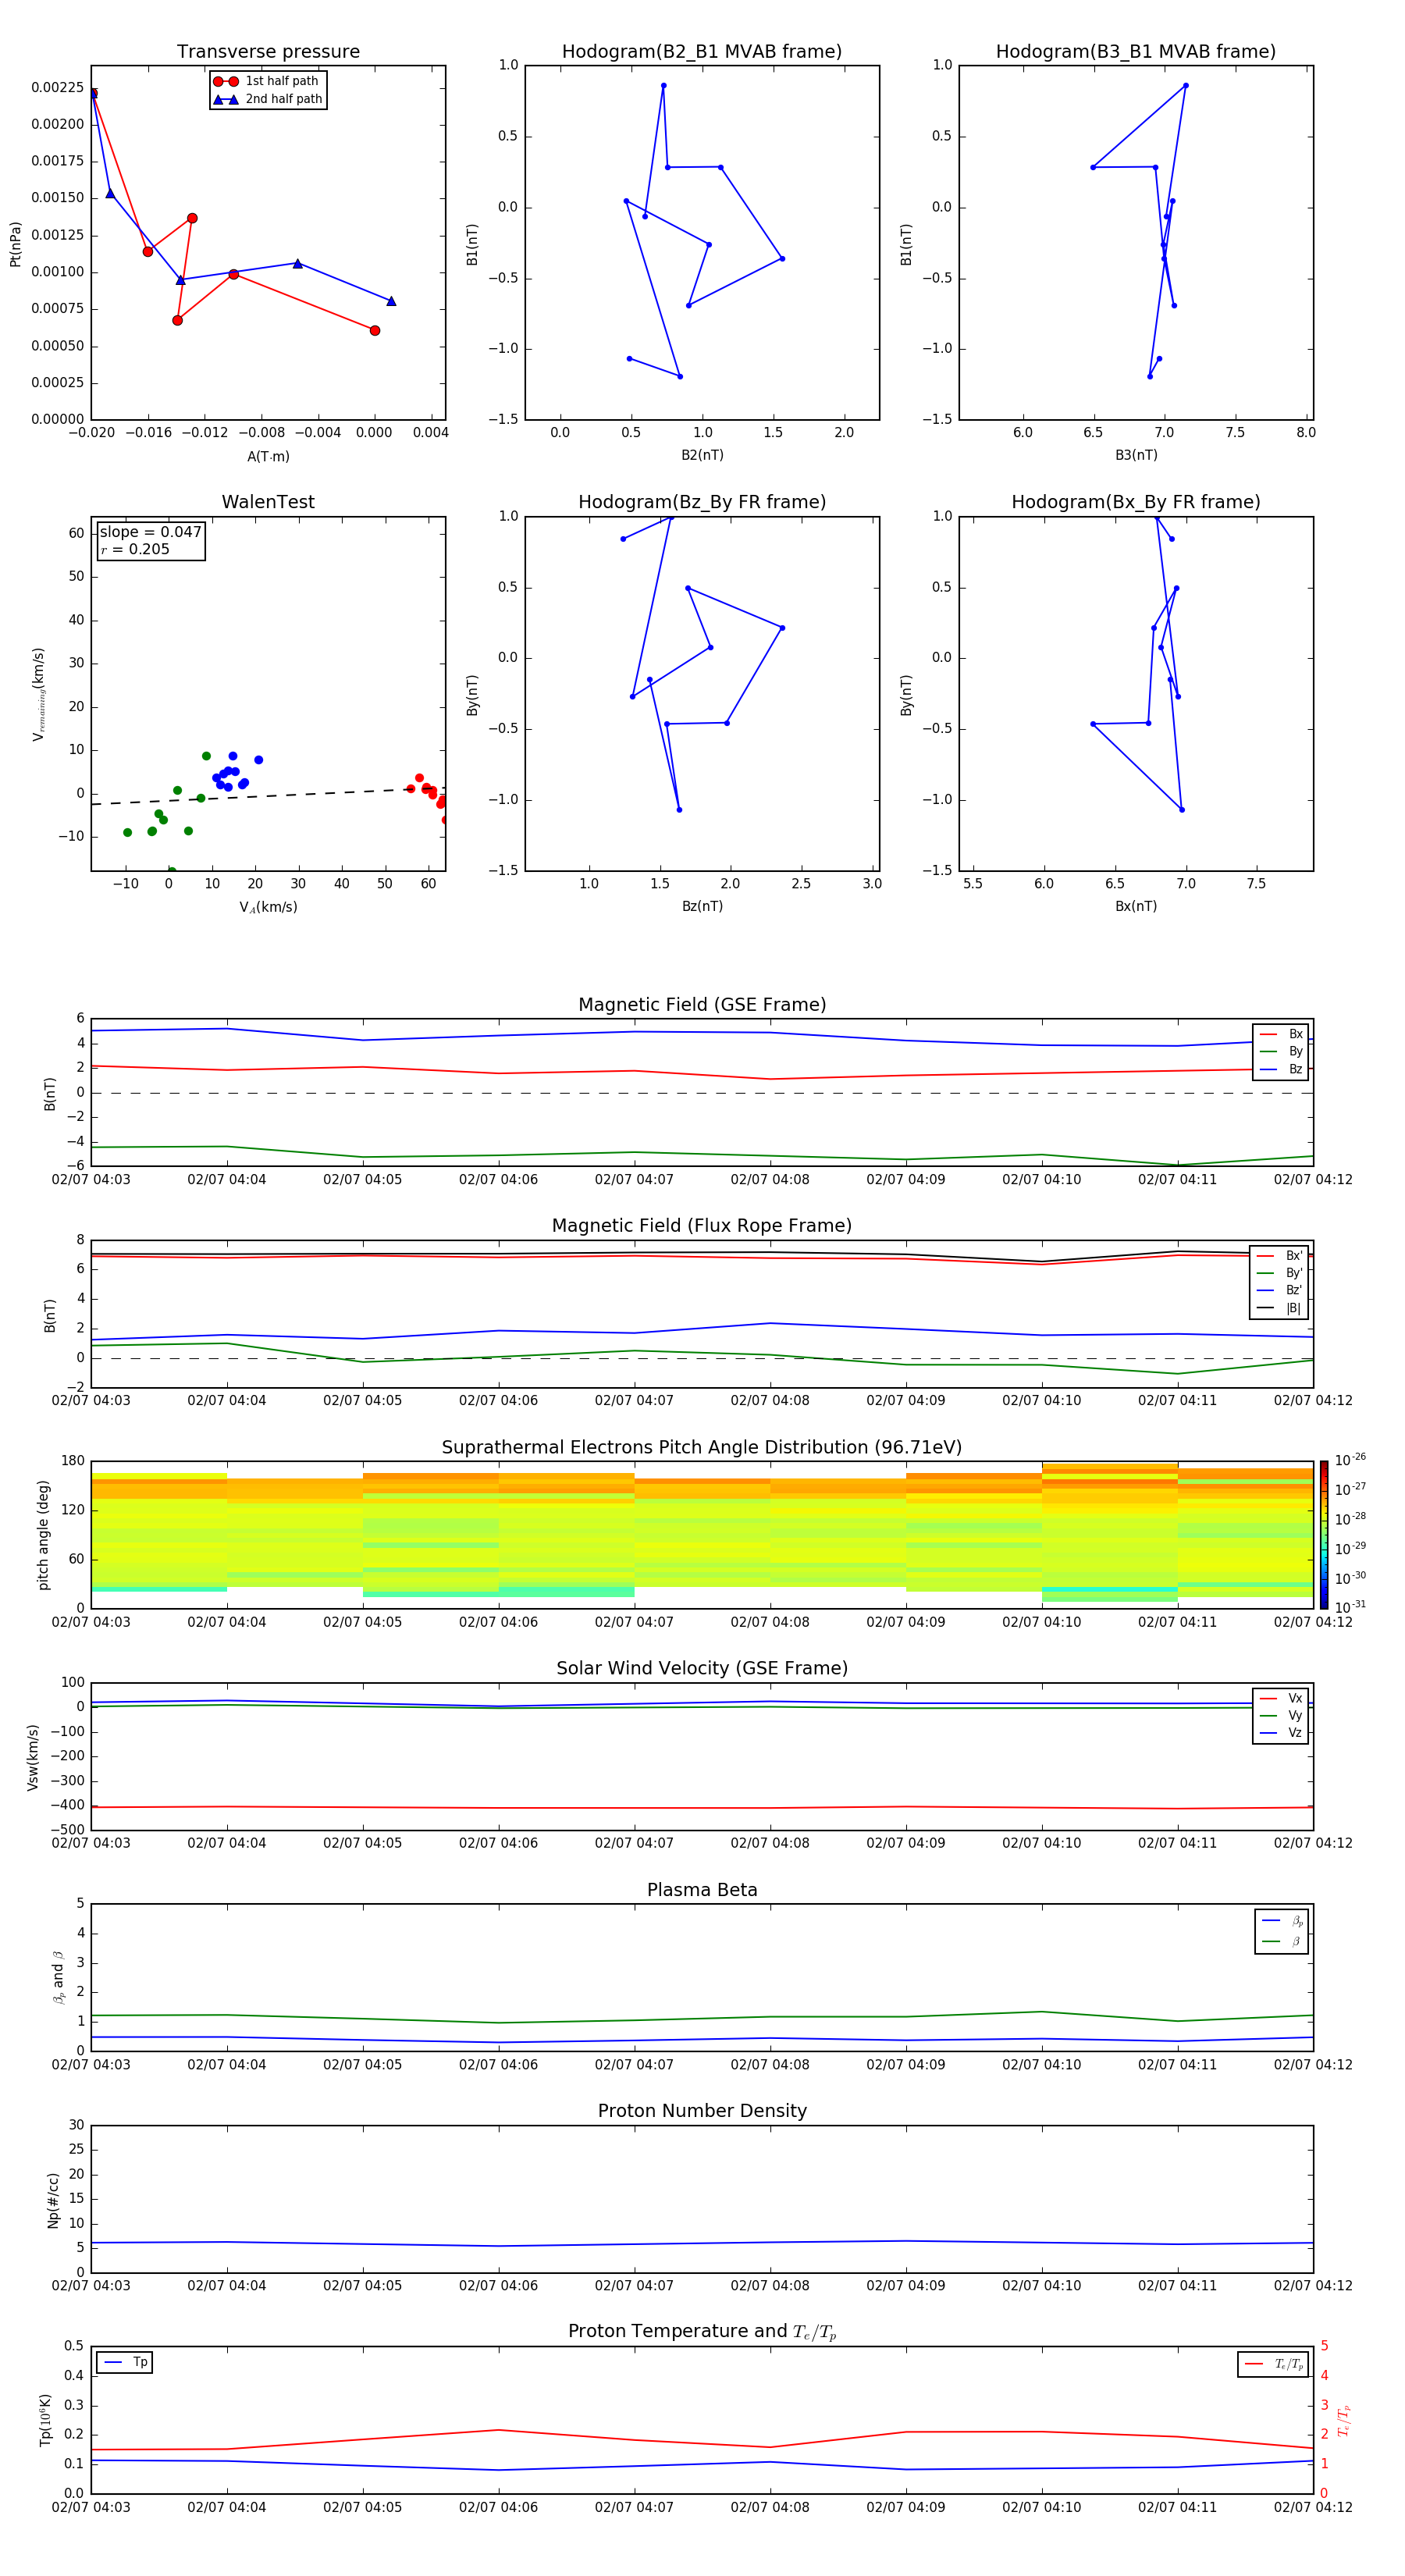1405x2576 pixels.
Task: Click the 'Hodogram(B3_B1 MVAB frame)' title
Action: [1136, 52]
